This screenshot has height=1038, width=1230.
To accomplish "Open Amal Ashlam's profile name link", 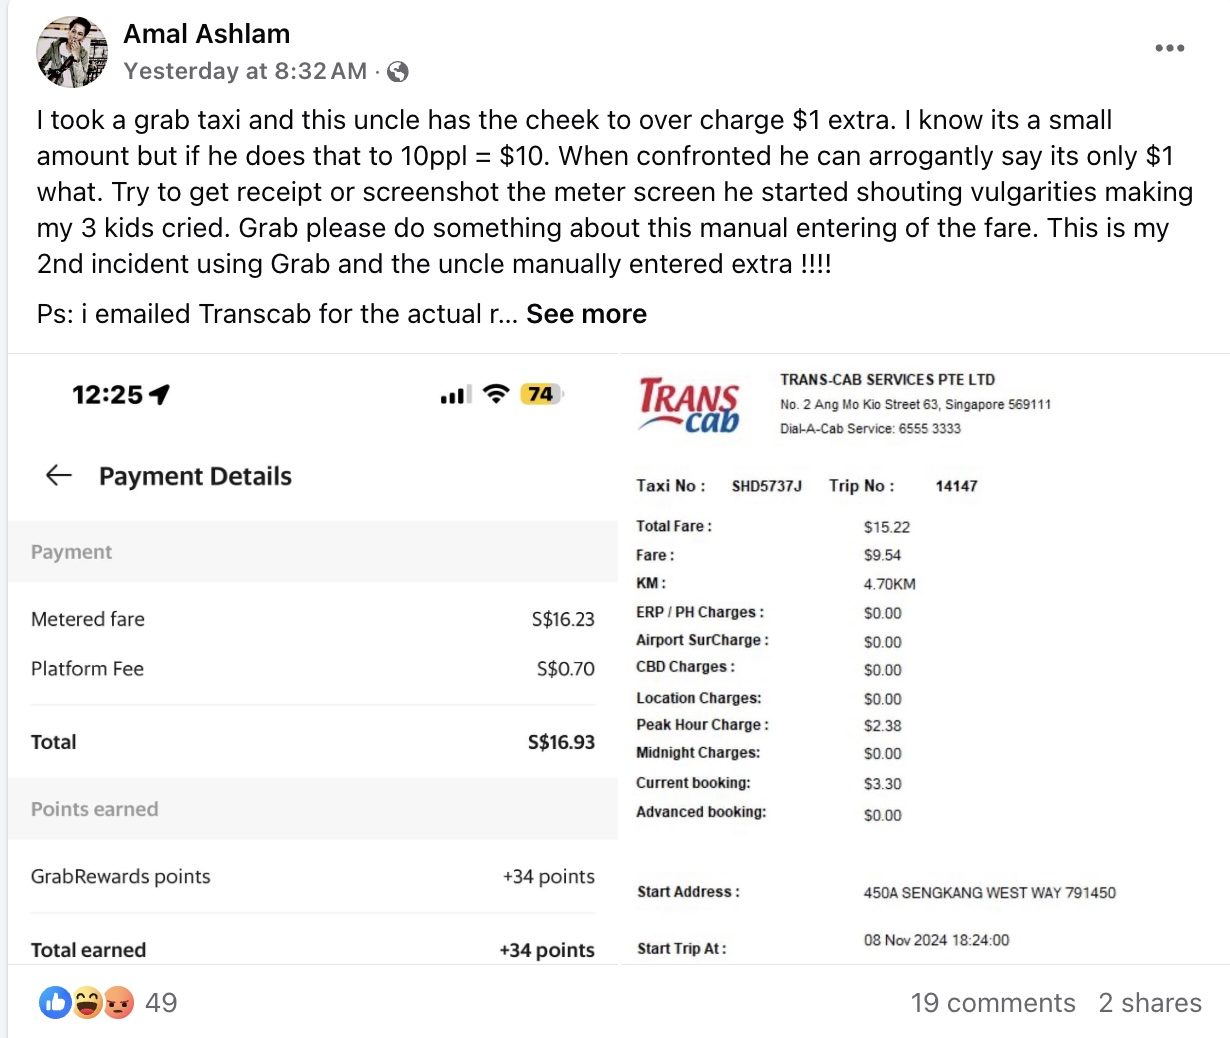I will pyautogui.click(x=207, y=34).
